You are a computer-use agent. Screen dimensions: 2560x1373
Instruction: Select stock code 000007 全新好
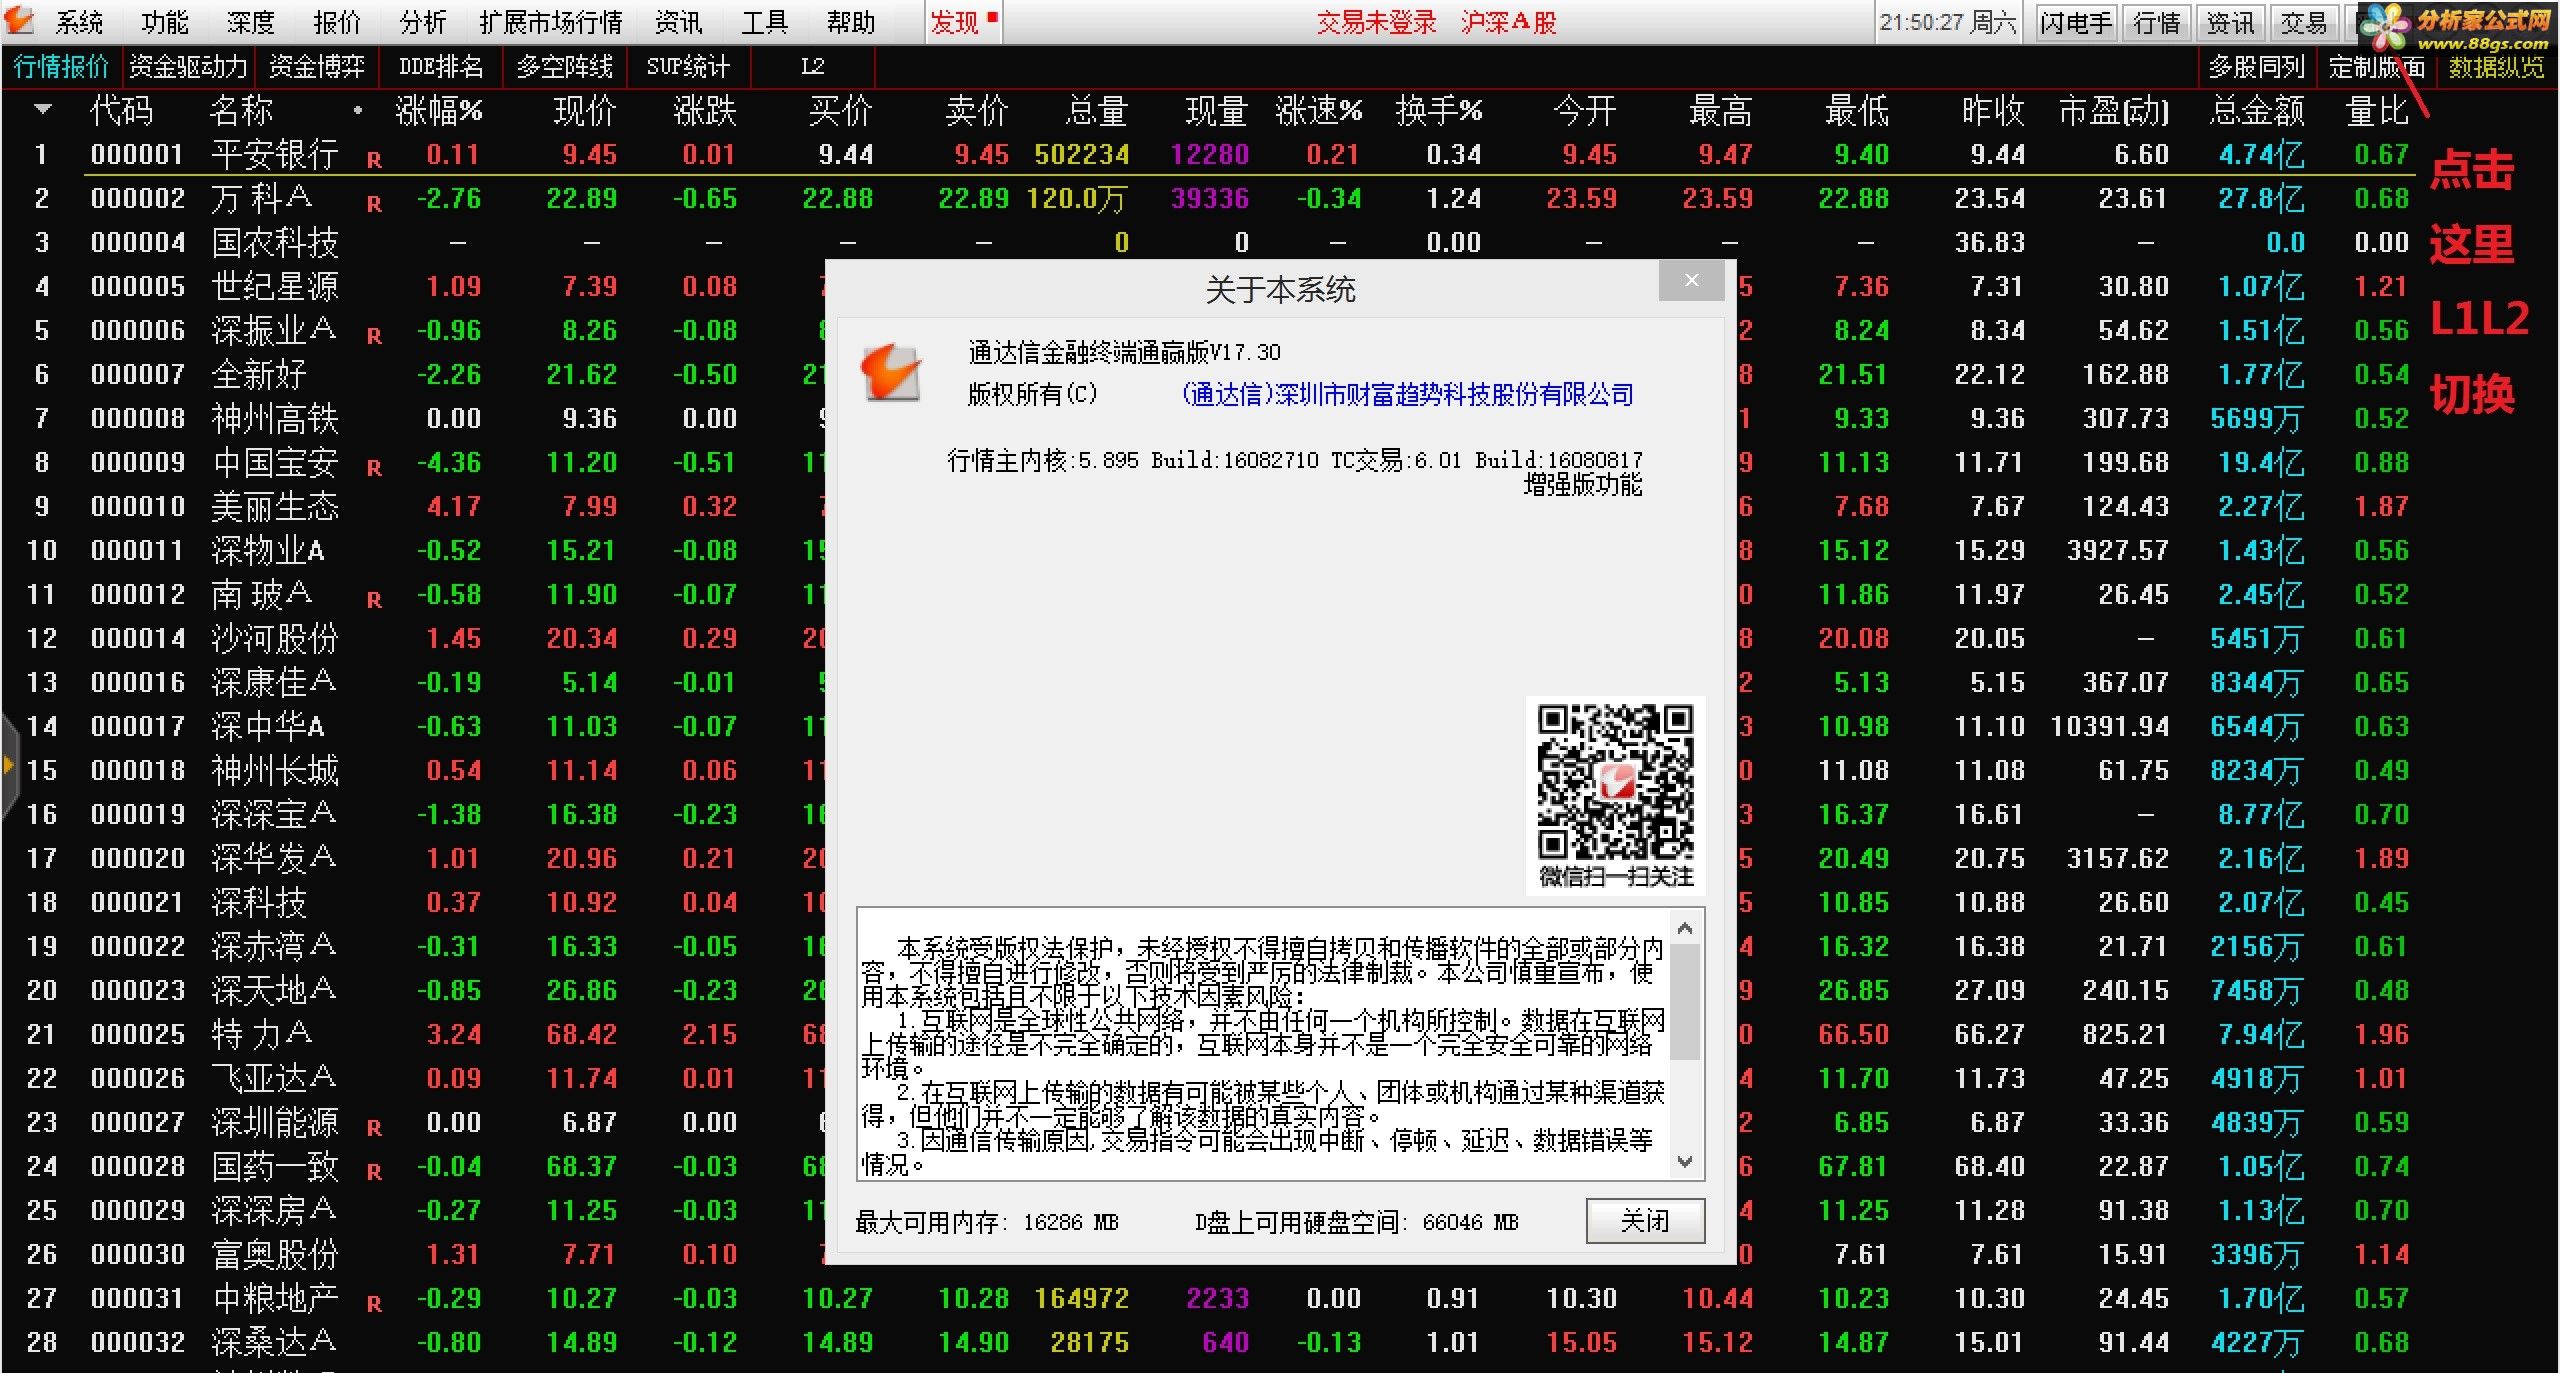[138, 374]
